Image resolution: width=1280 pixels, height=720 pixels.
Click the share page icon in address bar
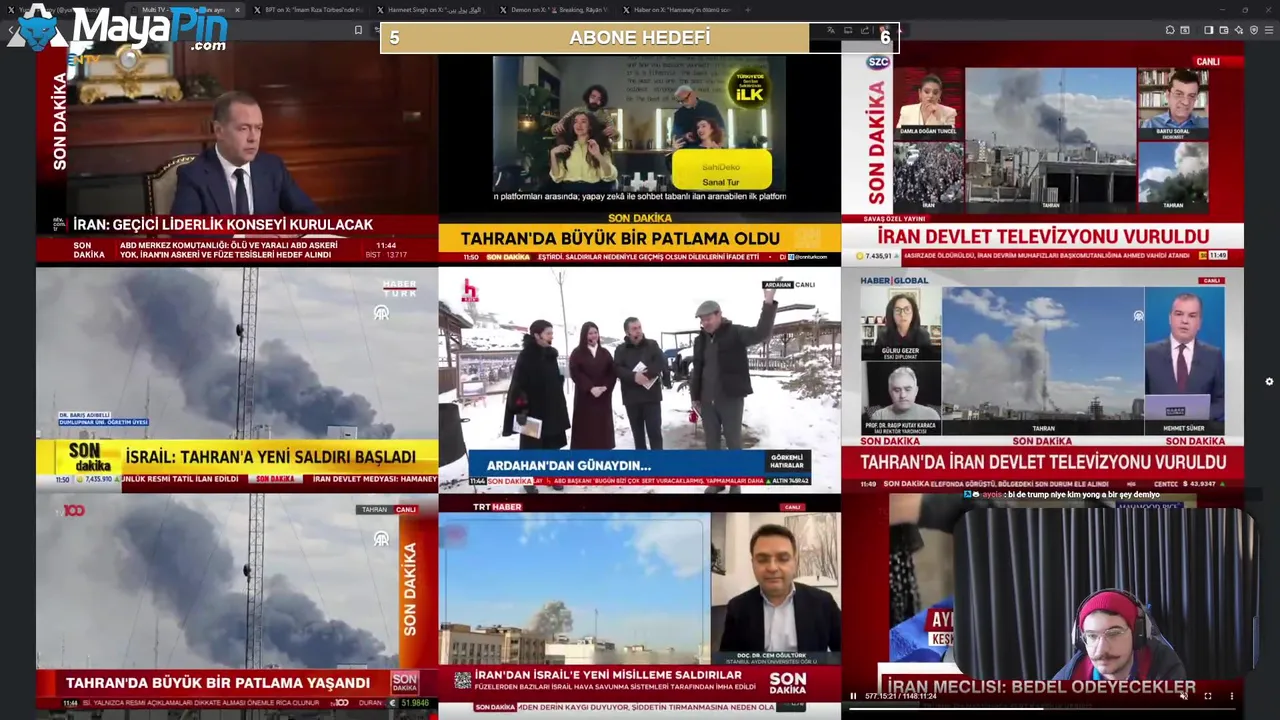865,30
